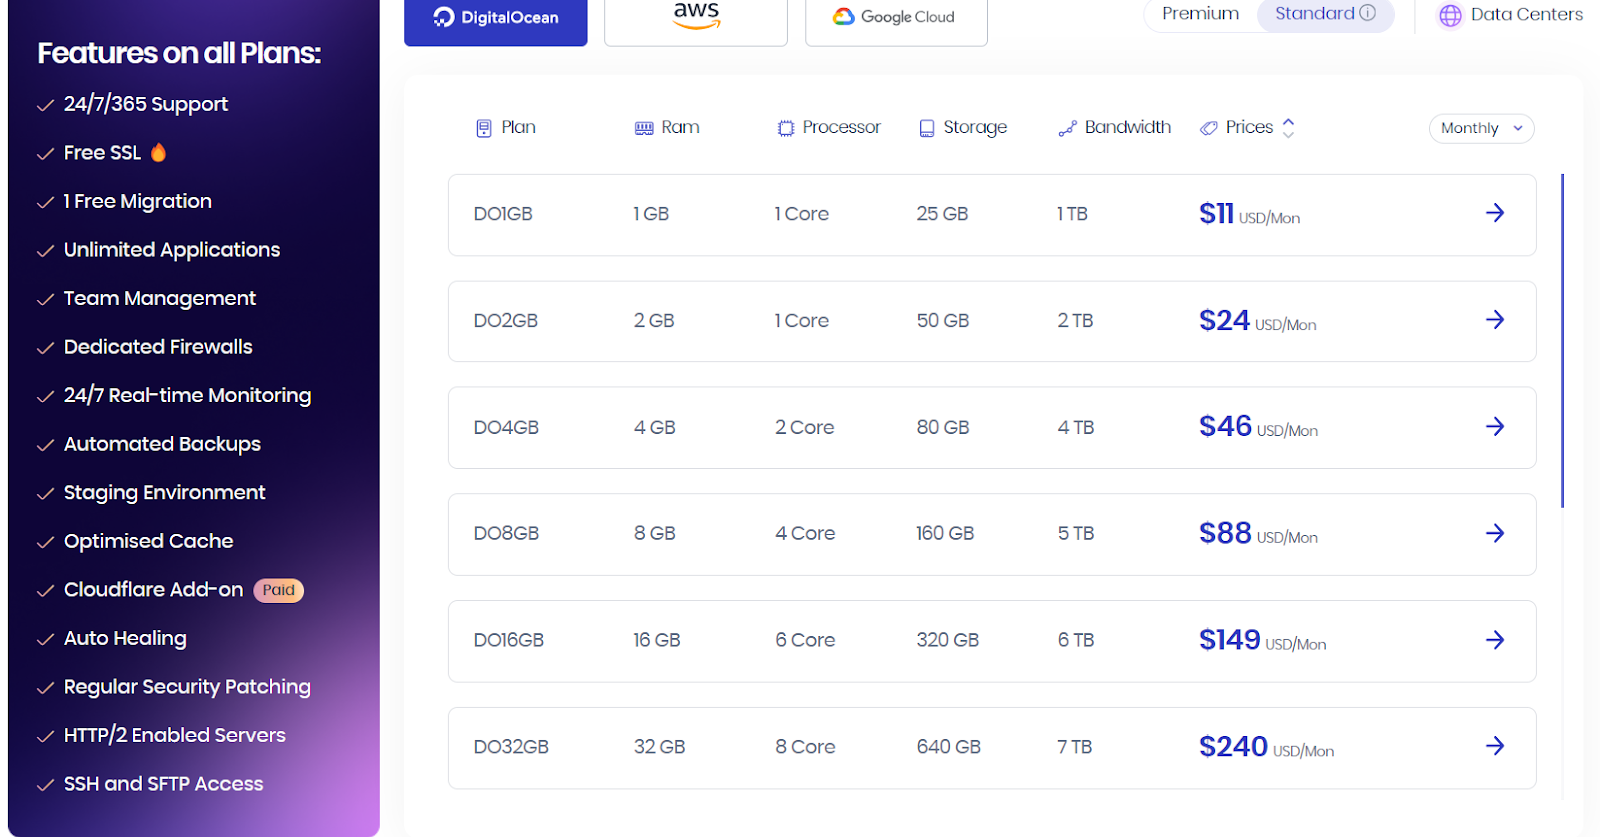Click the arrow on DO2GB plan
The height and width of the screenshot is (837, 1600).
tap(1495, 320)
